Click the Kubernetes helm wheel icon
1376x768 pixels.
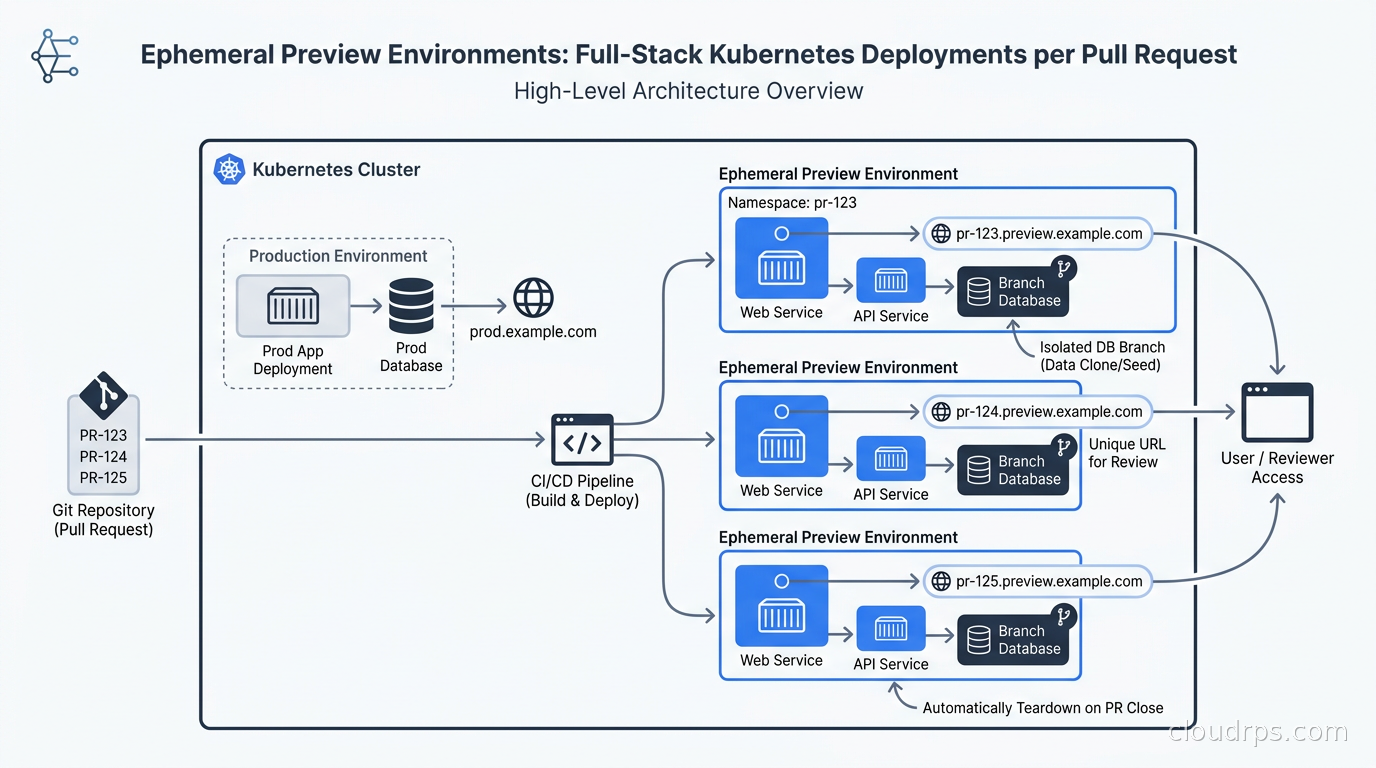(x=229, y=169)
